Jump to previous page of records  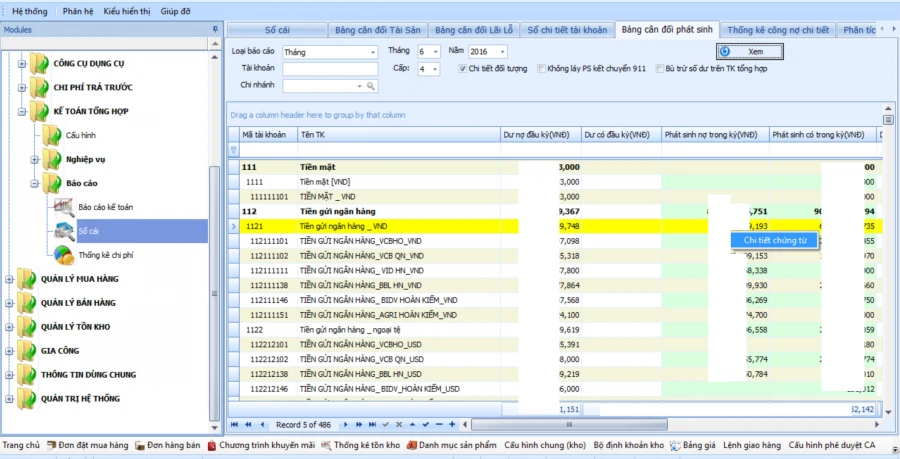[248, 425]
